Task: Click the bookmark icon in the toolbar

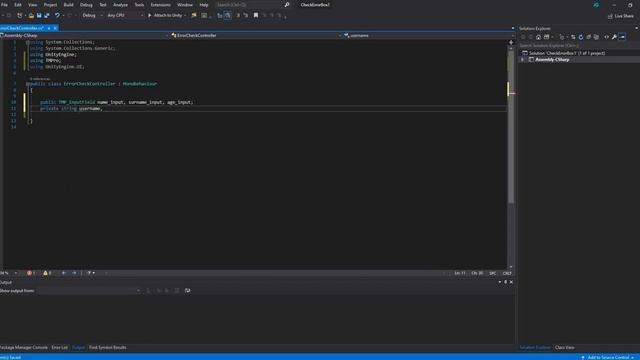Action: [256, 16]
